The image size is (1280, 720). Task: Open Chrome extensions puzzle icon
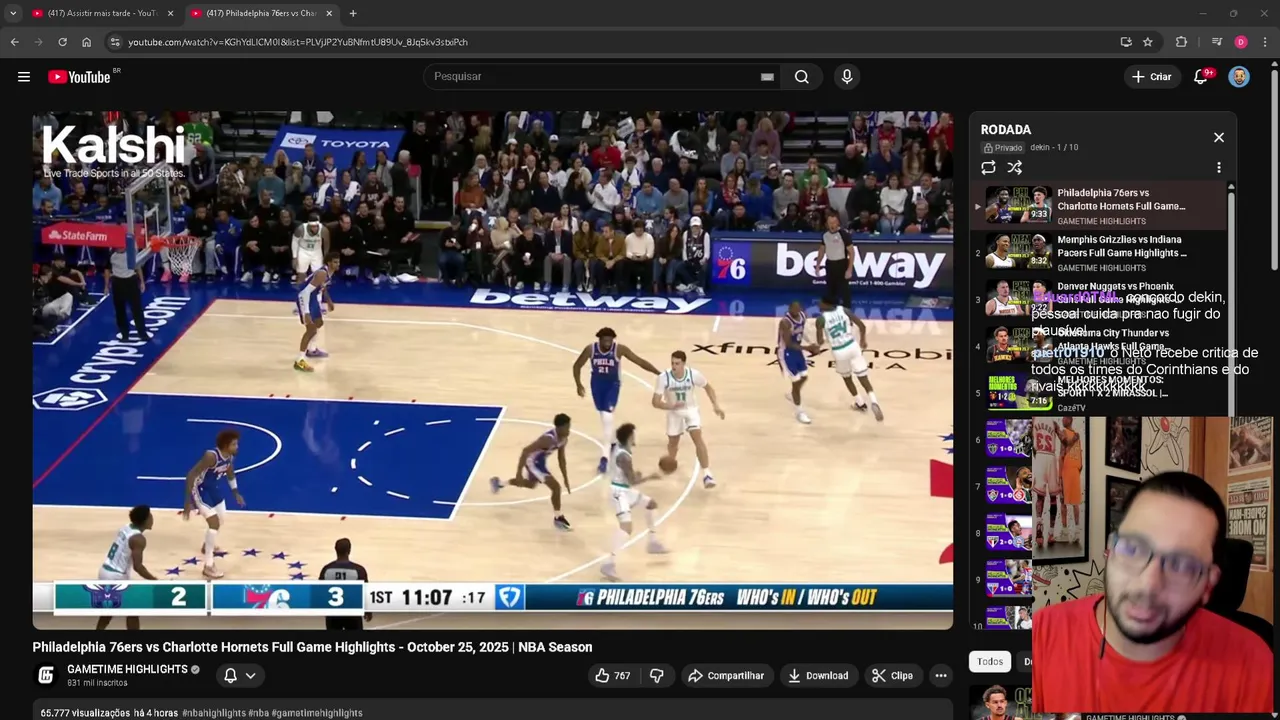click(1181, 42)
